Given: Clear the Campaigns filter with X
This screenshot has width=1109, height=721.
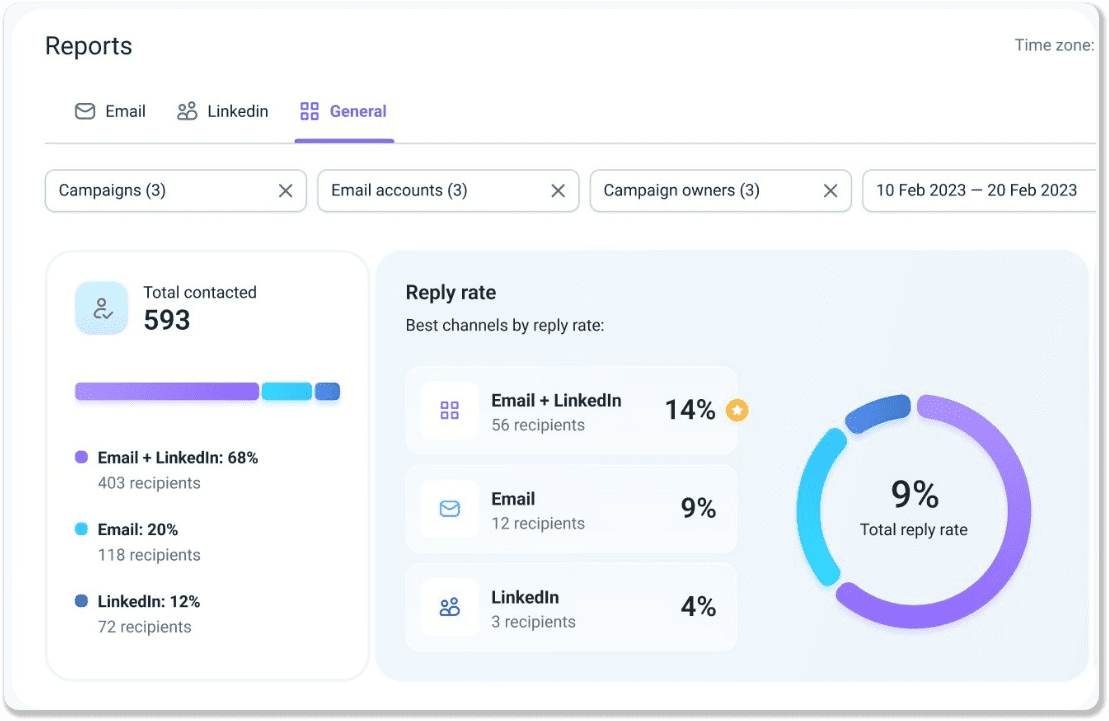Looking at the screenshot, I should [x=285, y=191].
